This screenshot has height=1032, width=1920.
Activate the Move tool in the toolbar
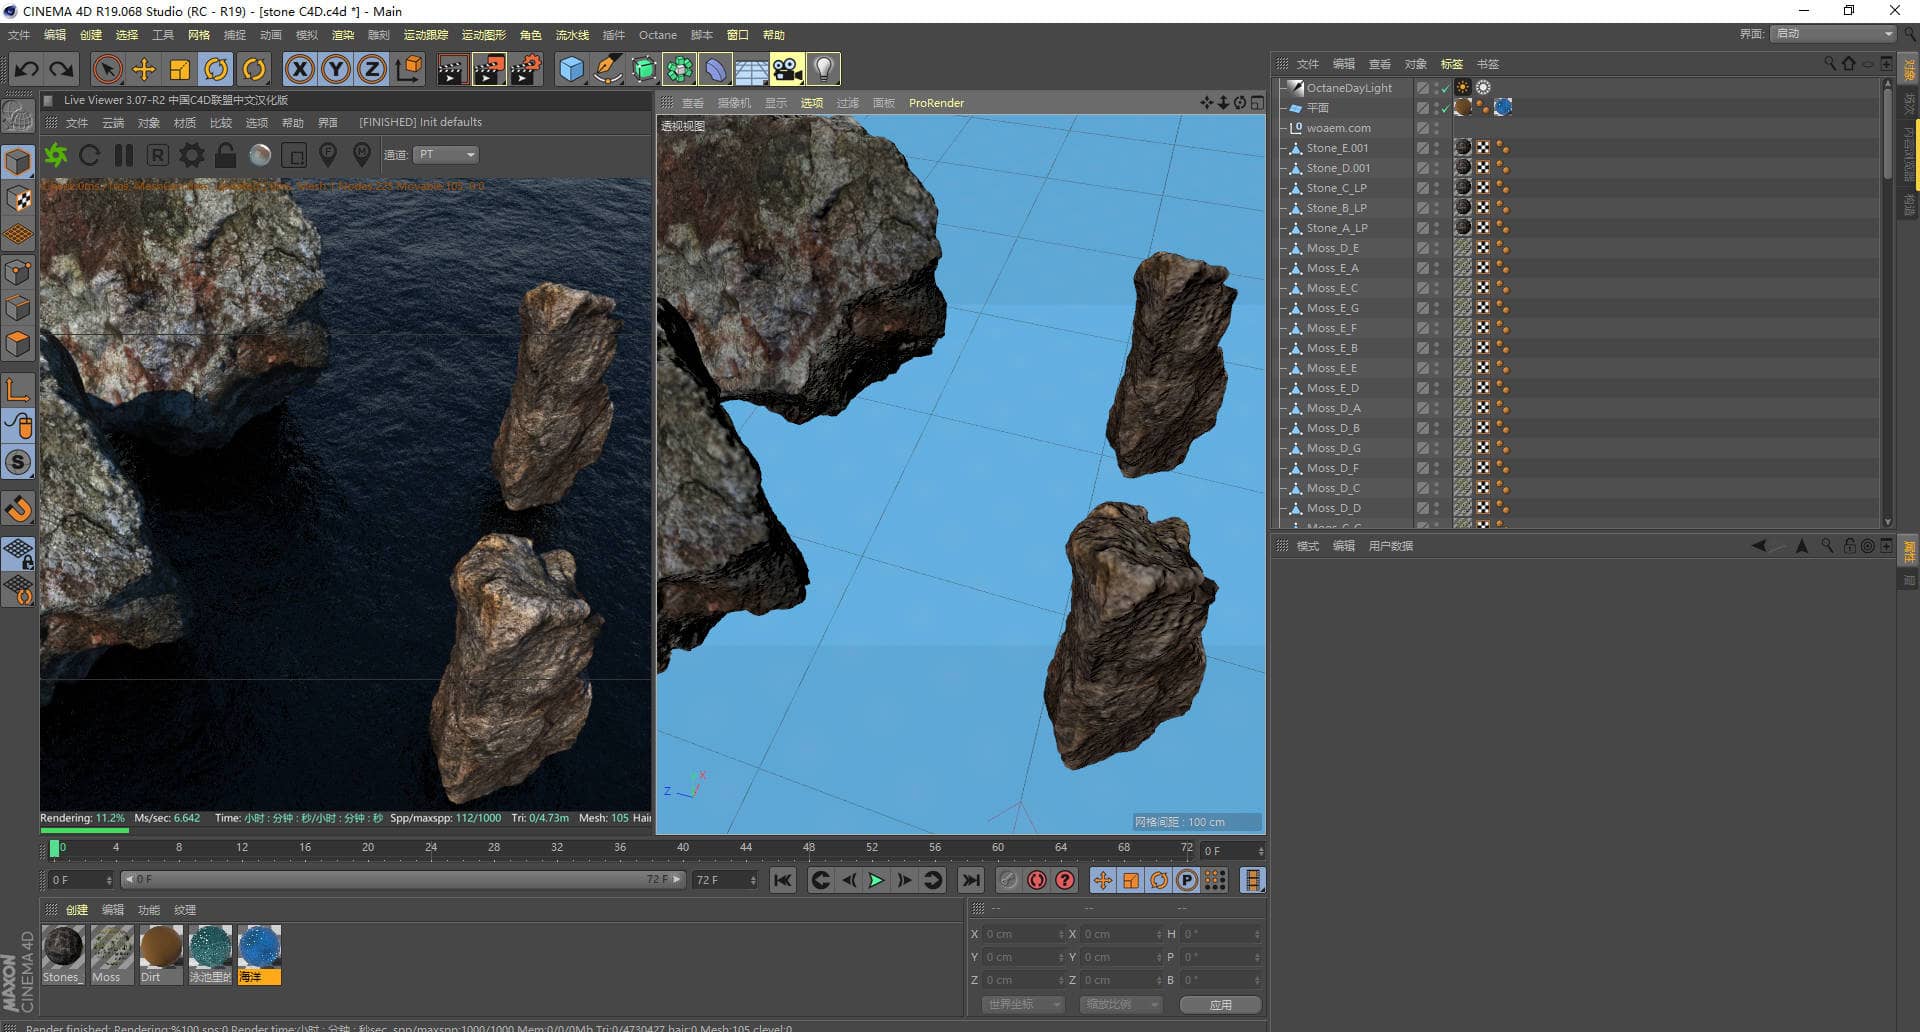[x=144, y=69]
